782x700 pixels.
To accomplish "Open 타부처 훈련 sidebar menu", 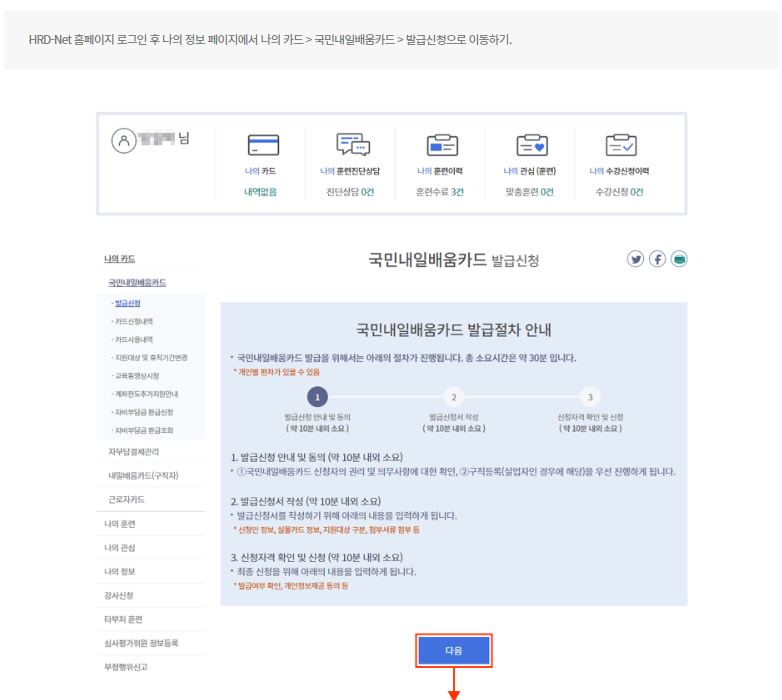I will 123,620.
